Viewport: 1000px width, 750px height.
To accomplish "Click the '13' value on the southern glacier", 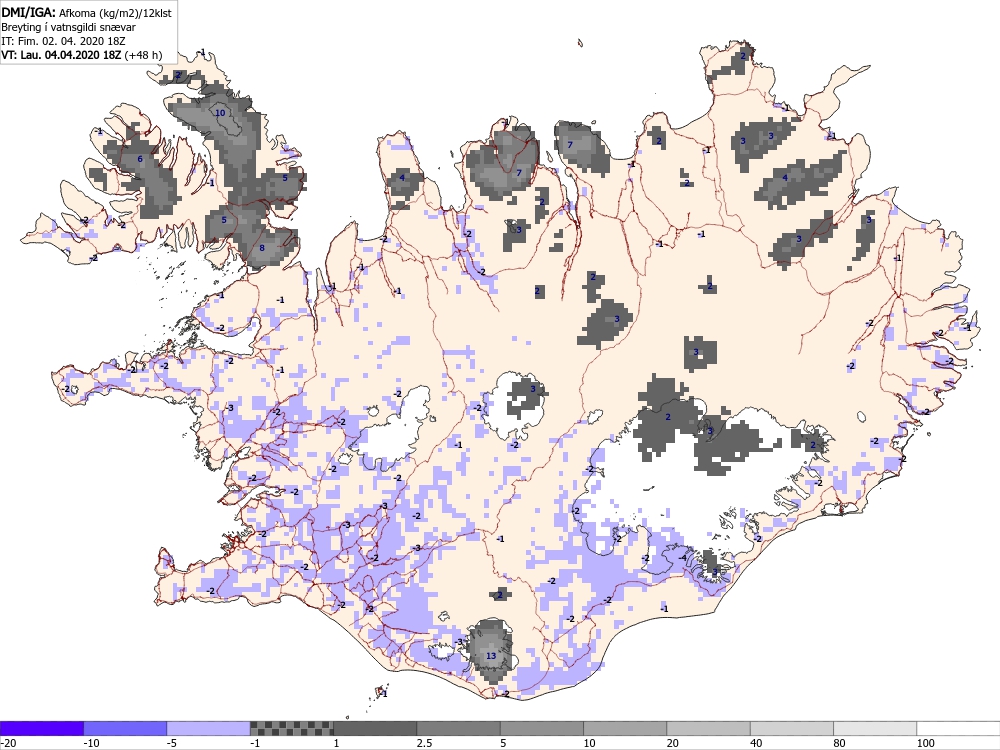I will pos(491,656).
